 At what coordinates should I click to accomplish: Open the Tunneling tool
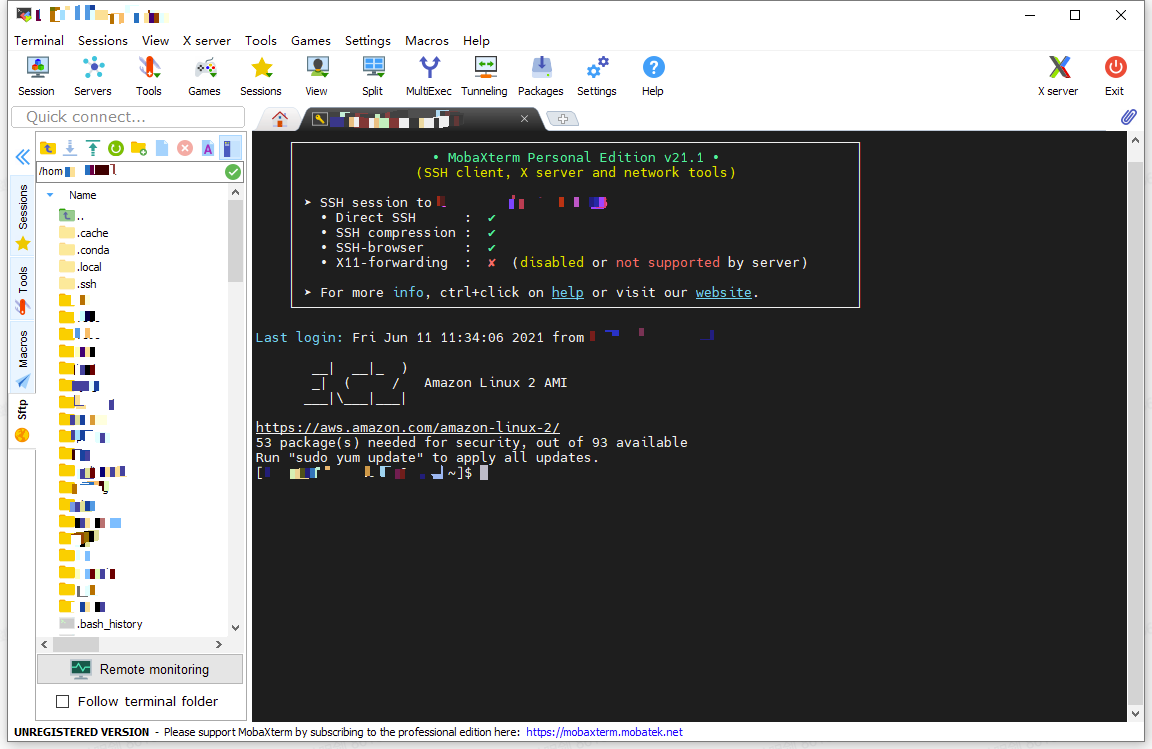484,76
